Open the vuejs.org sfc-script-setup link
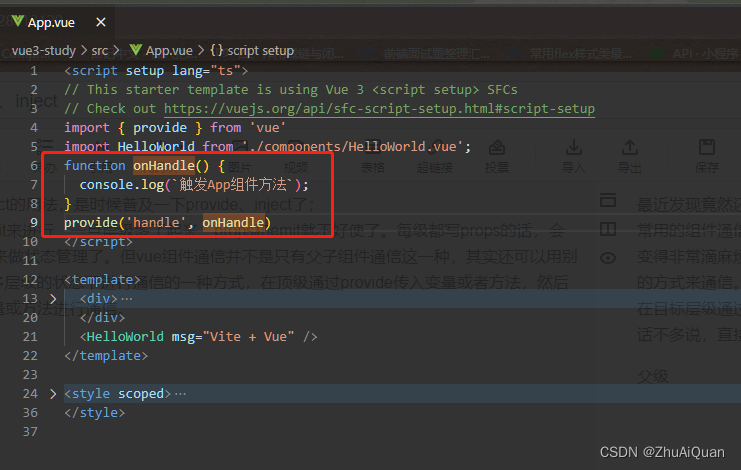This screenshot has height=470, width=741. pos(379,109)
